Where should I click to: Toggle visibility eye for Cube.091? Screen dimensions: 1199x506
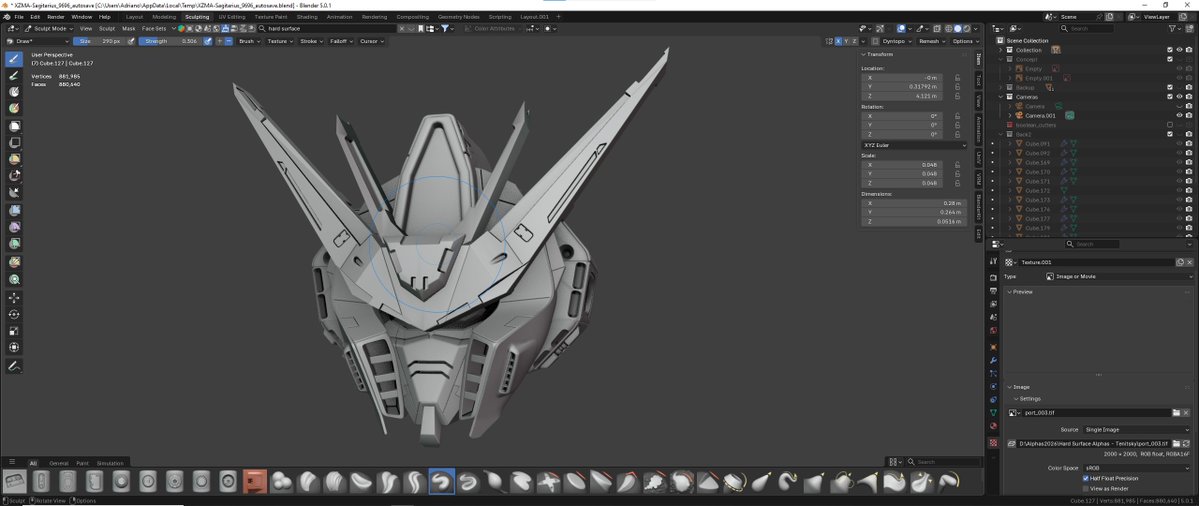pos(1179,144)
